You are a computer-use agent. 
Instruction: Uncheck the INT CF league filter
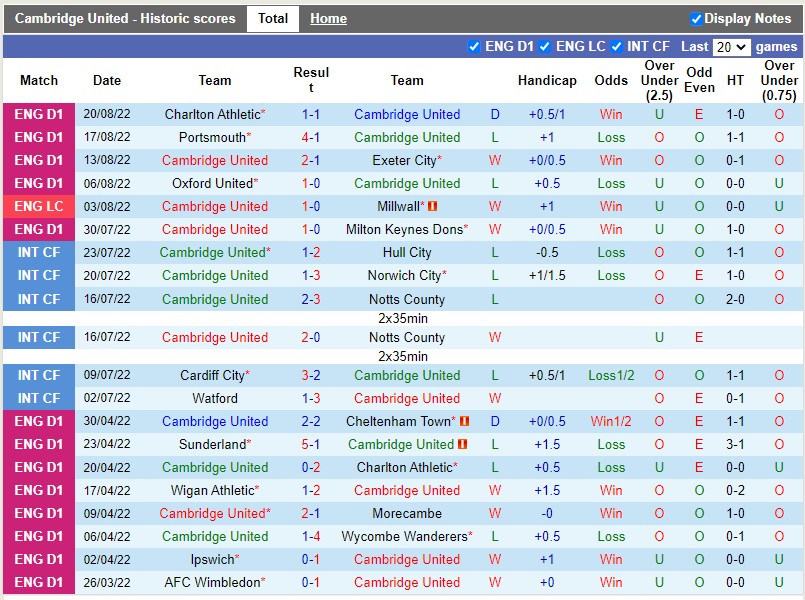(617, 47)
